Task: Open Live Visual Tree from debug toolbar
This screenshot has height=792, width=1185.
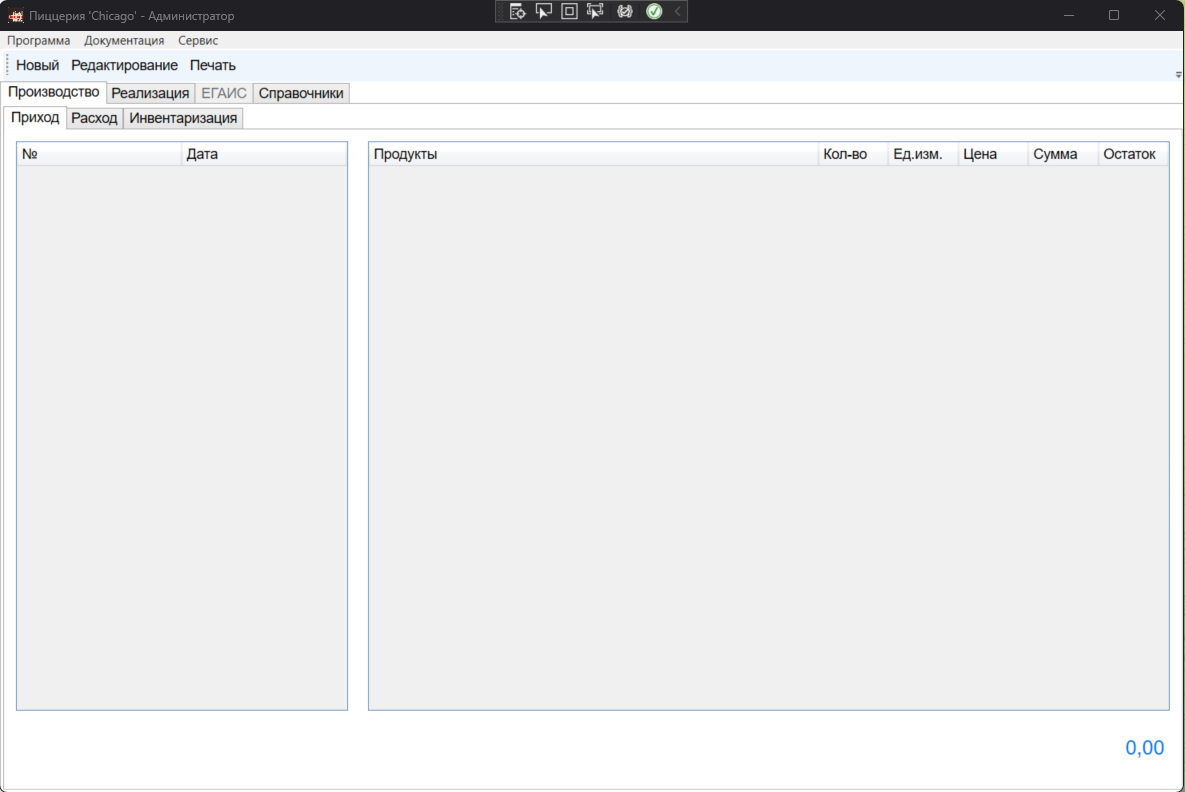Action: (517, 11)
